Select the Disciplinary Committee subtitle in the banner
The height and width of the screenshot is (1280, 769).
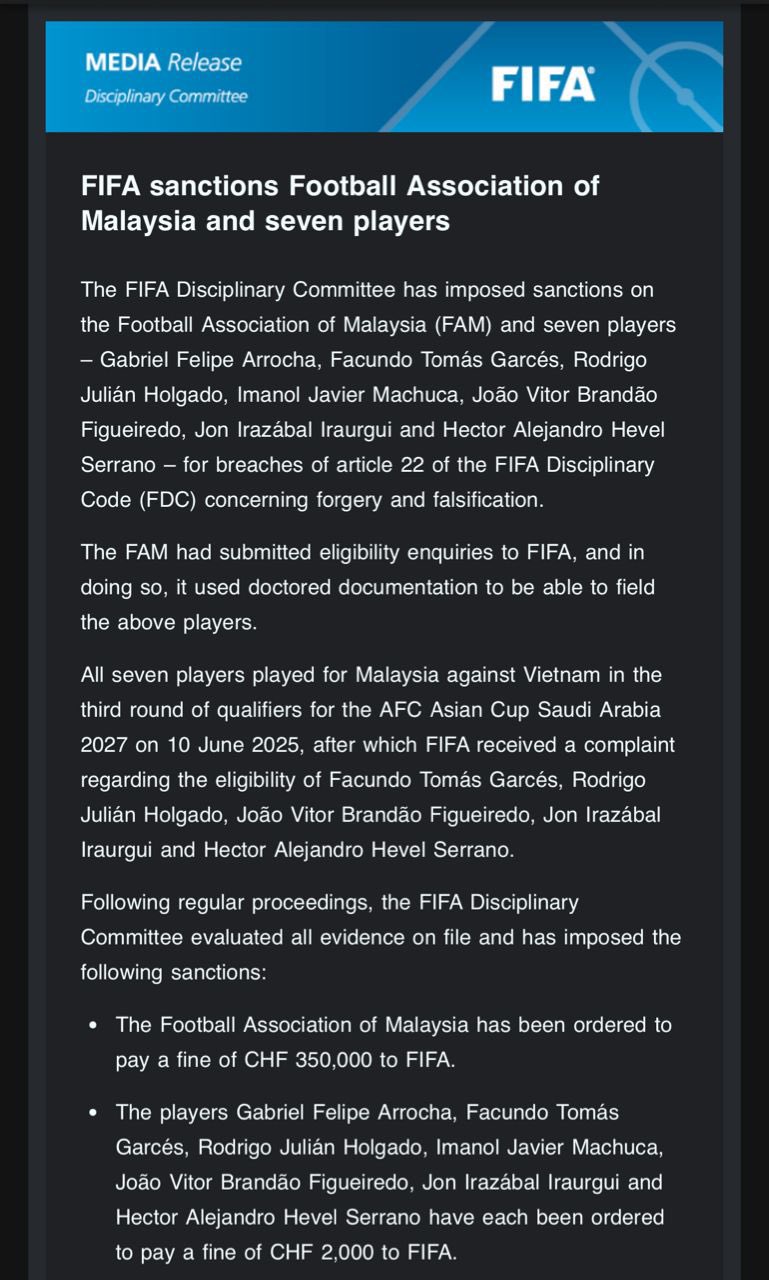166,97
